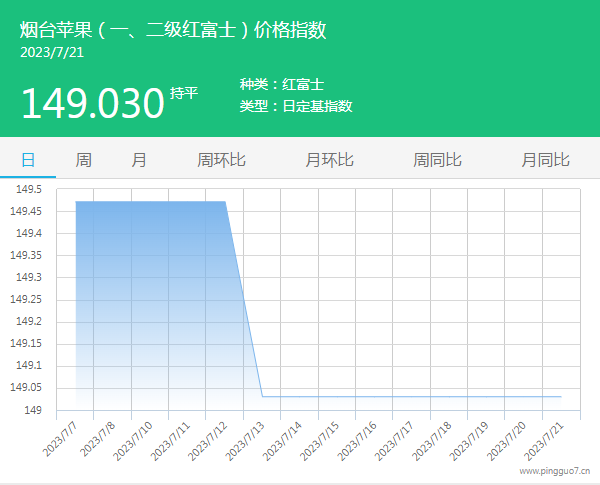Click the 类型：日定基指数 label
Viewport: 600px width, 485px height.
[296, 106]
